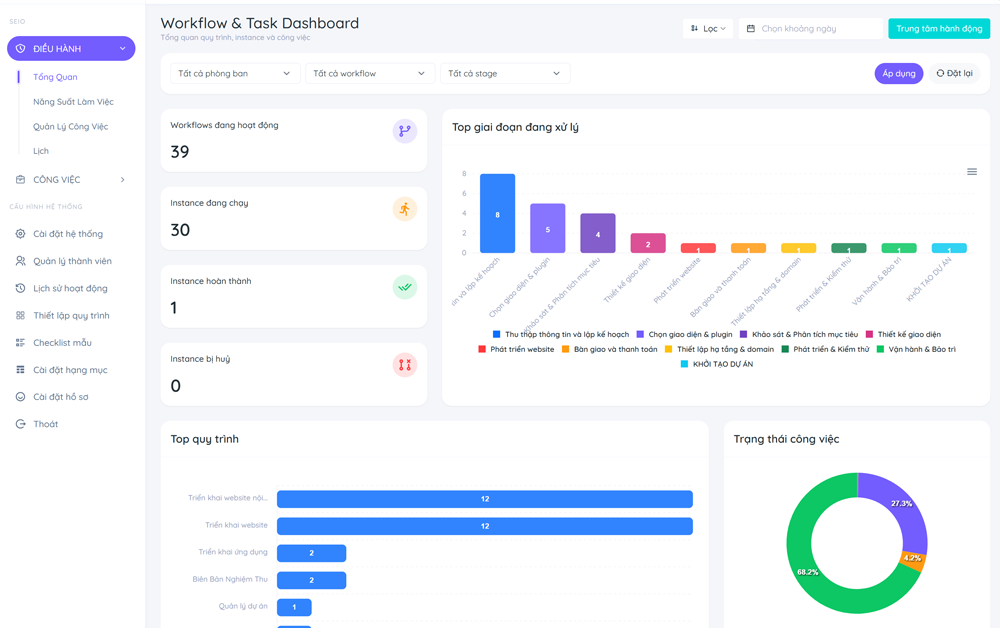1000x628 pixels.
Task: Open the Tất cả stage dropdown
Action: tap(504, 73)
